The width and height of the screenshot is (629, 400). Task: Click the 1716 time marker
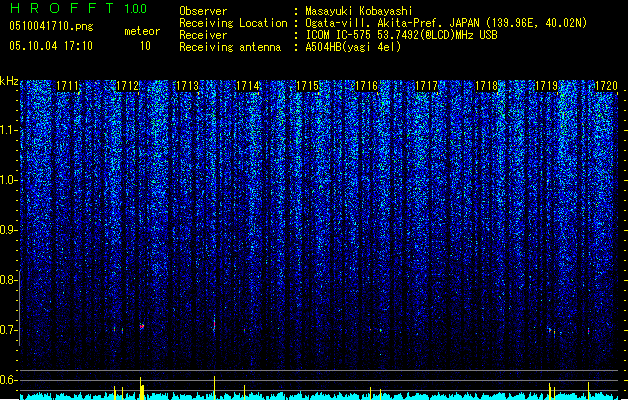coord(367,86)
